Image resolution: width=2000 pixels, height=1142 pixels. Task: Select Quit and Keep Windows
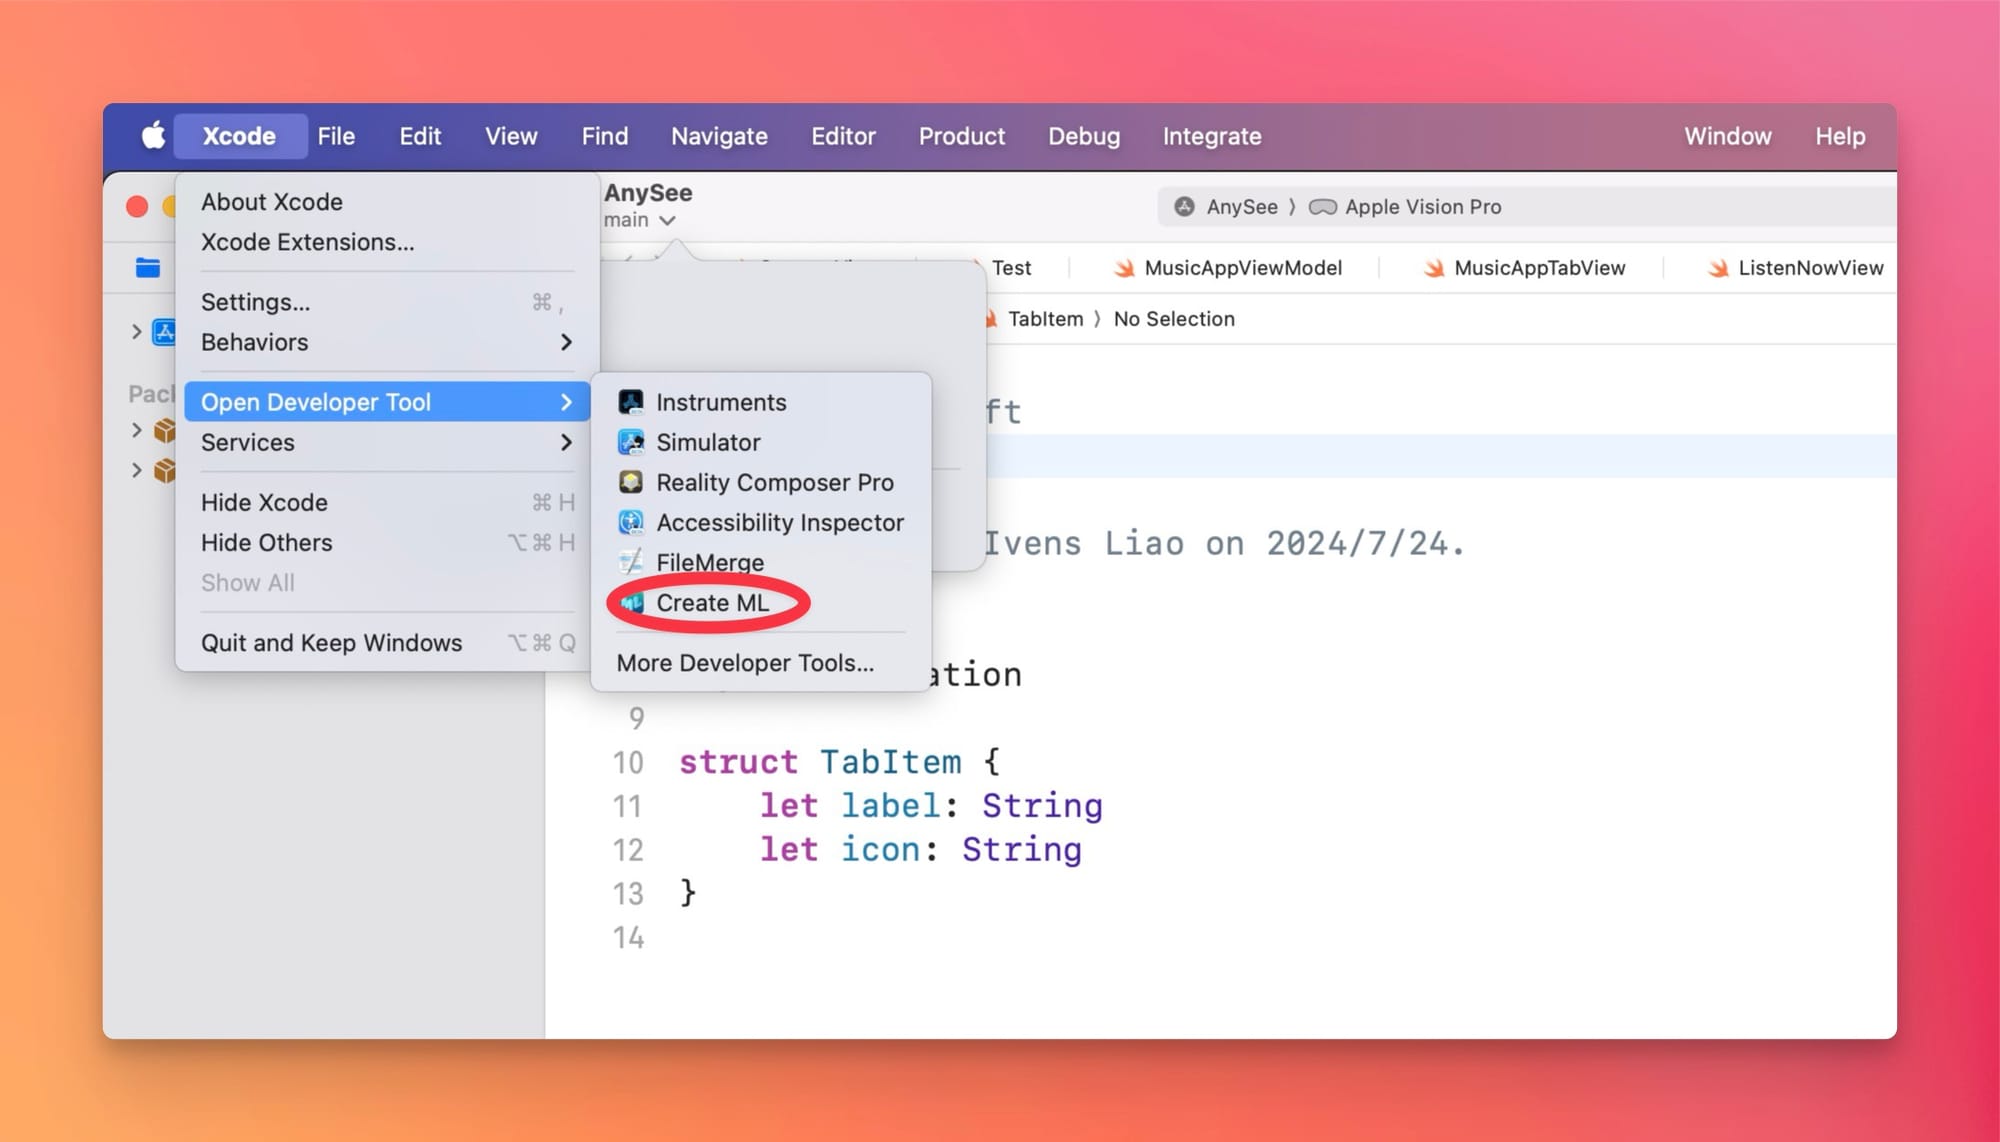(x=331, y=643)
